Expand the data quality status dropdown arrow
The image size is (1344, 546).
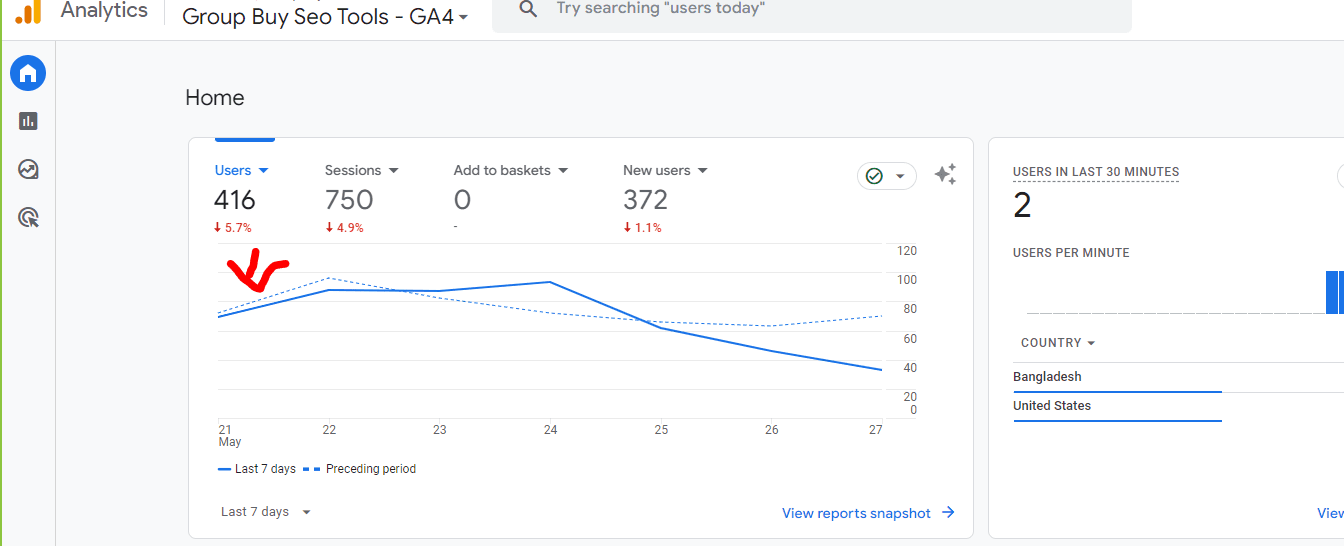900,177
